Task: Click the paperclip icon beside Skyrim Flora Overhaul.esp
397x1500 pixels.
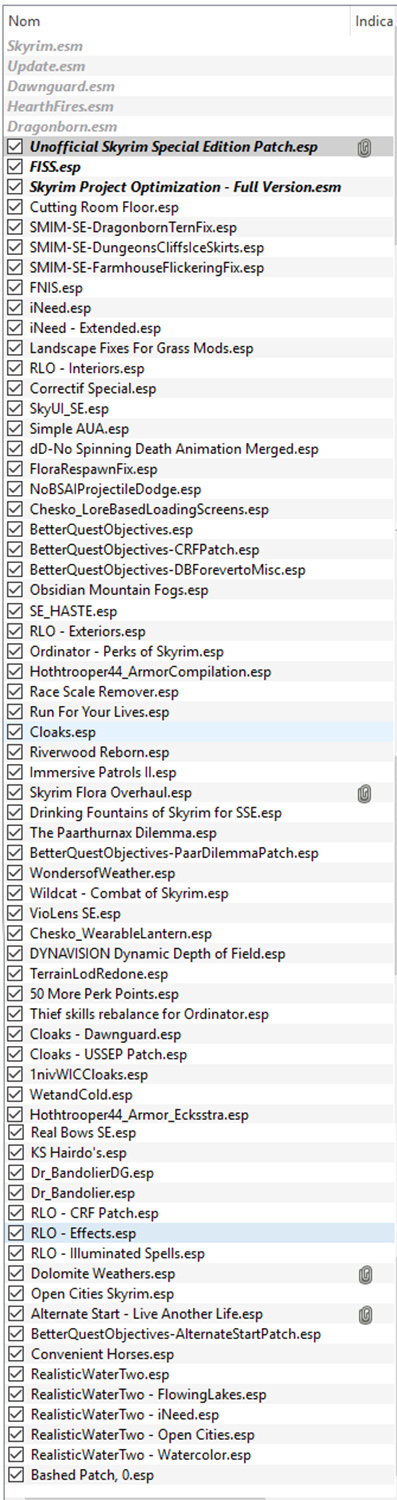Action: click(x=365, y=793)
